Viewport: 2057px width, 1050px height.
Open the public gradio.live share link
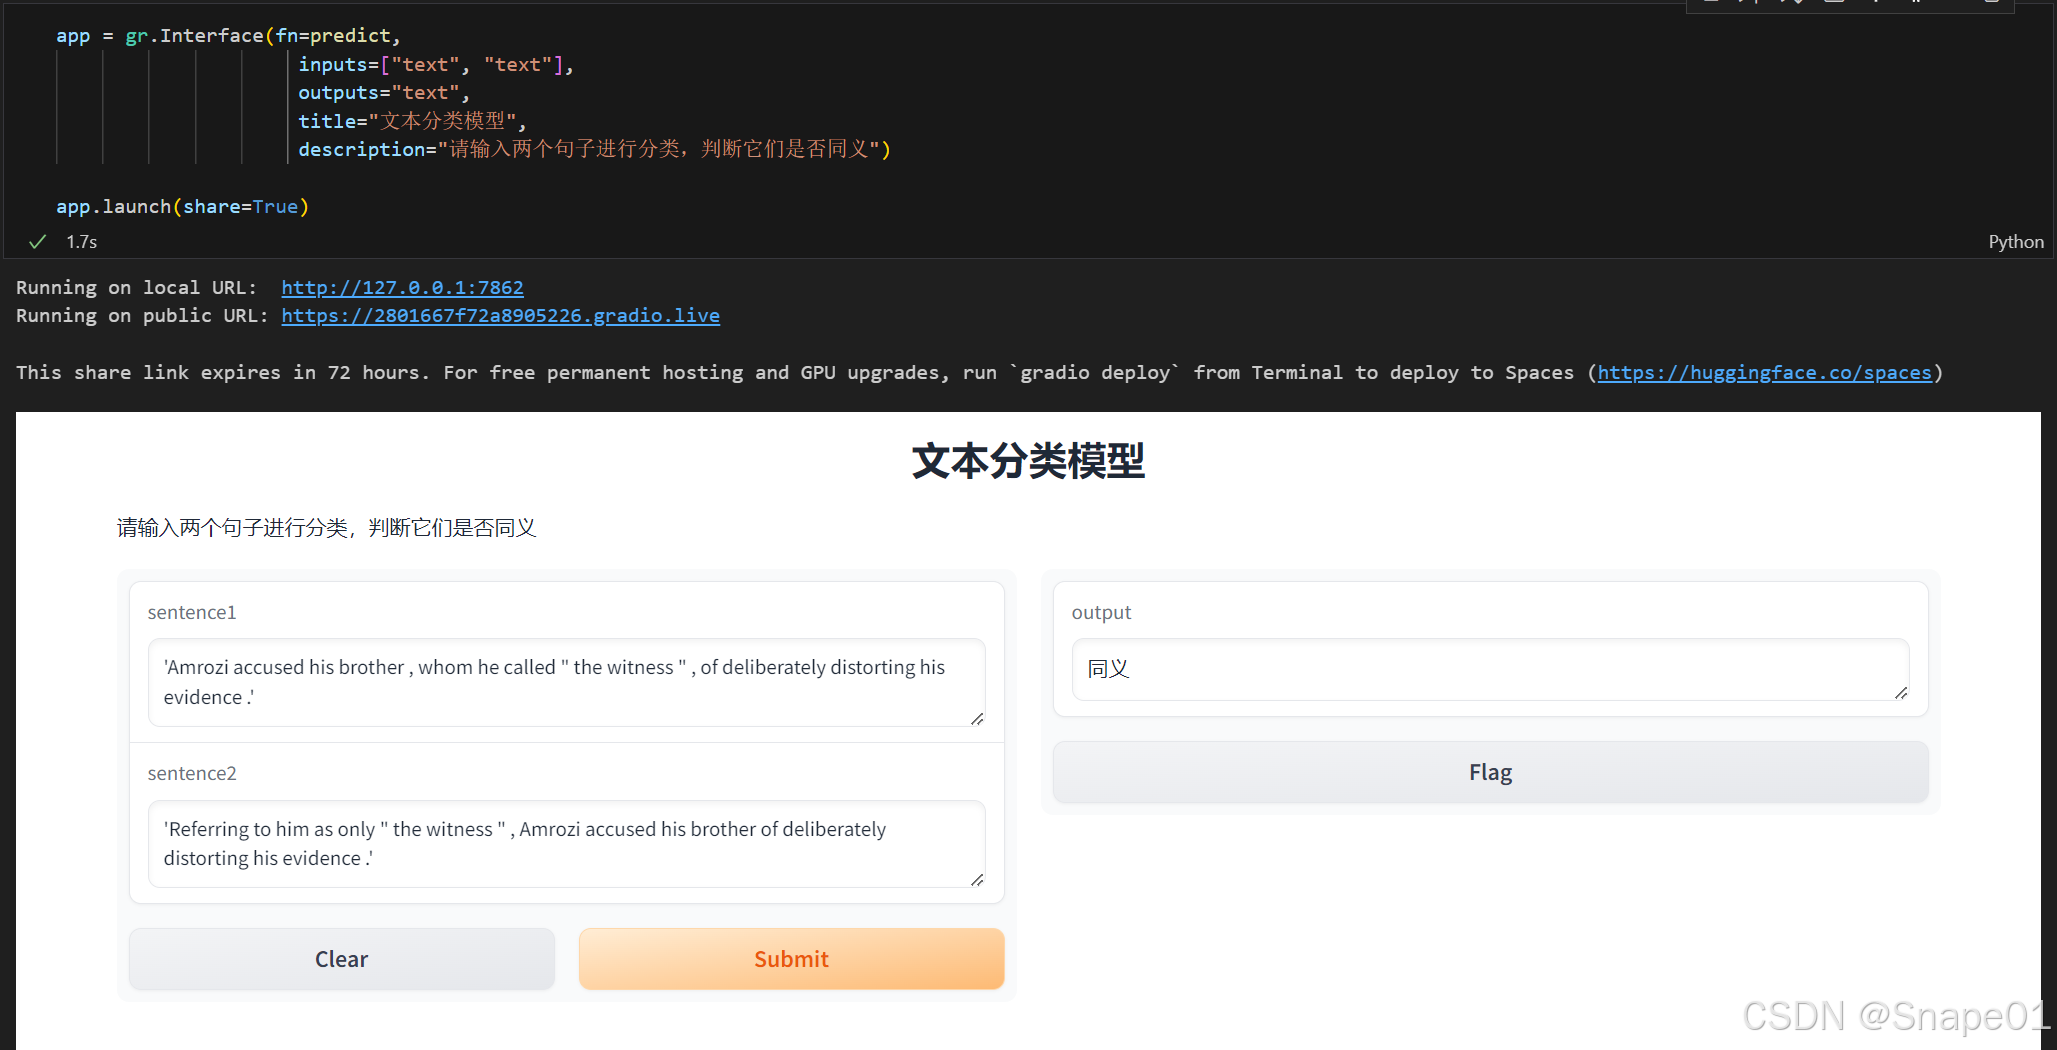tap(500, 315)
